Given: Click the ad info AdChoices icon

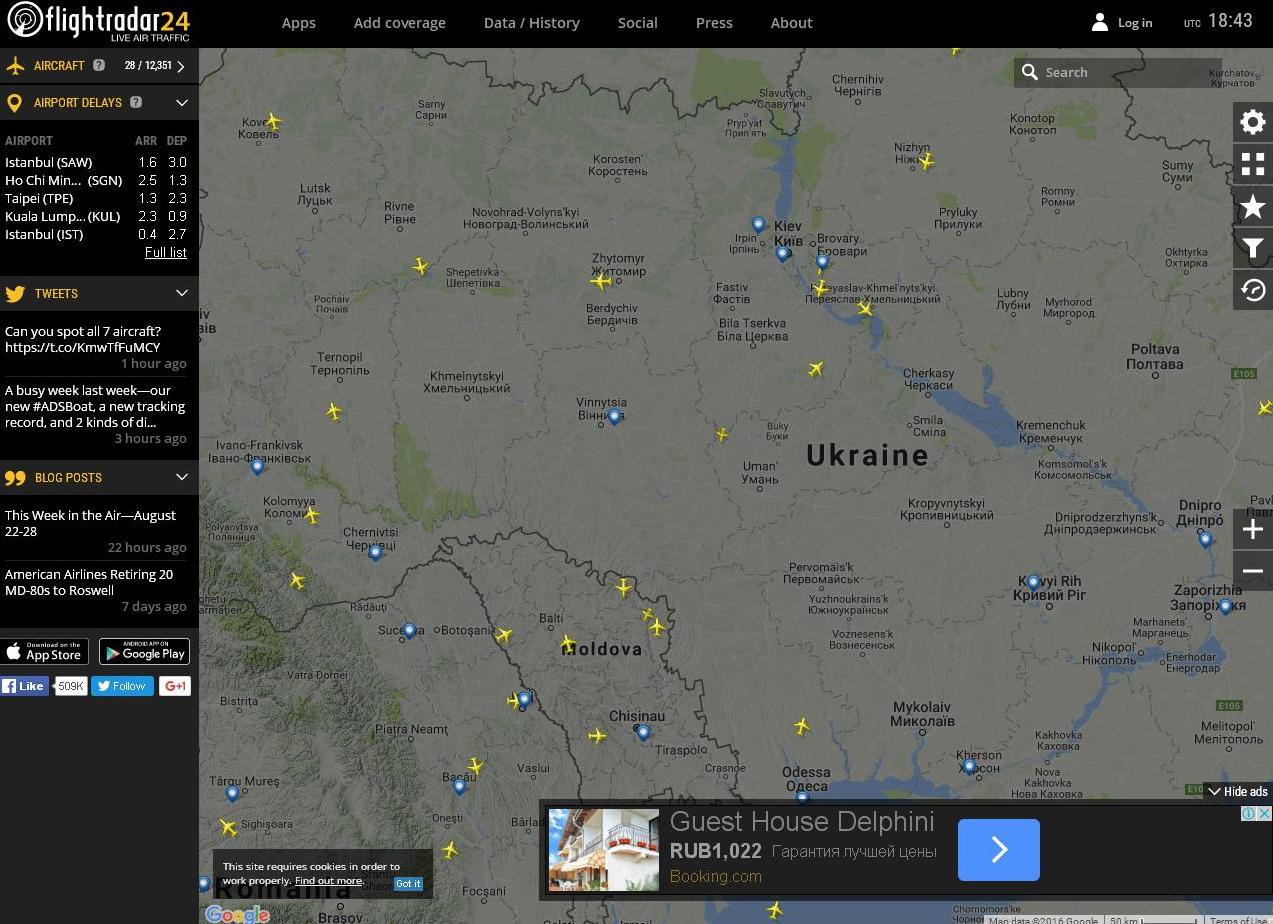Looking at the screenshot, I should pos(1250,814).
